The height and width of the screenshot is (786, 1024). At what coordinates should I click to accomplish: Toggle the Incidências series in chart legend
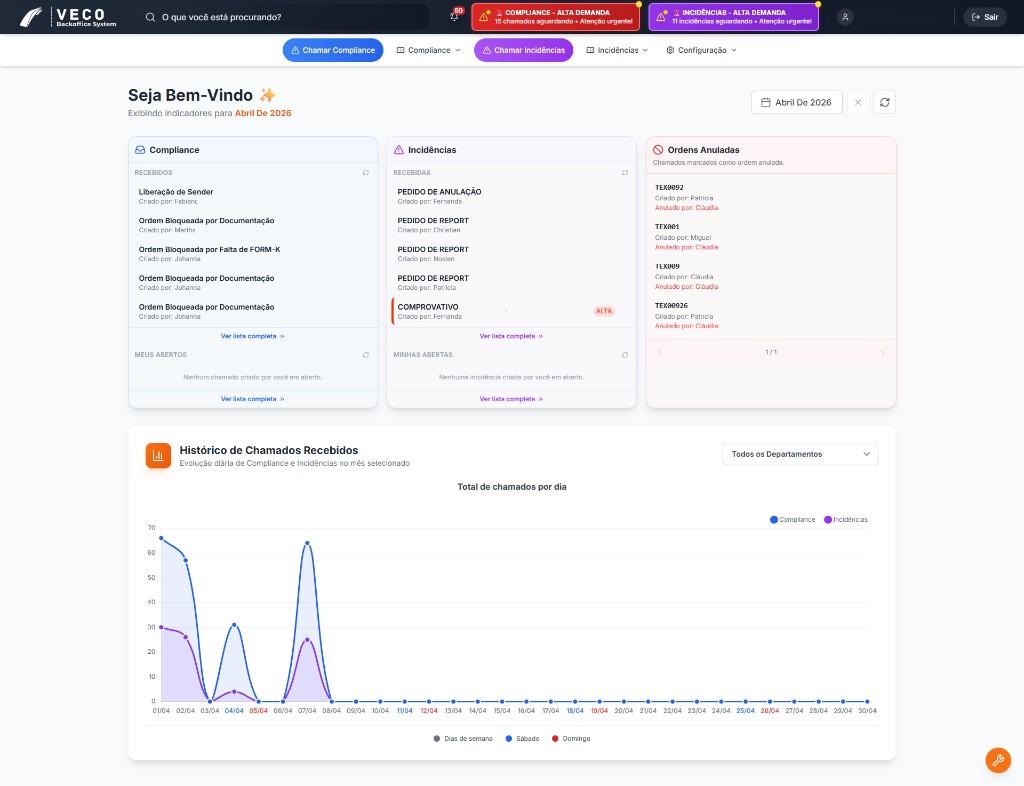coord(845,520)
